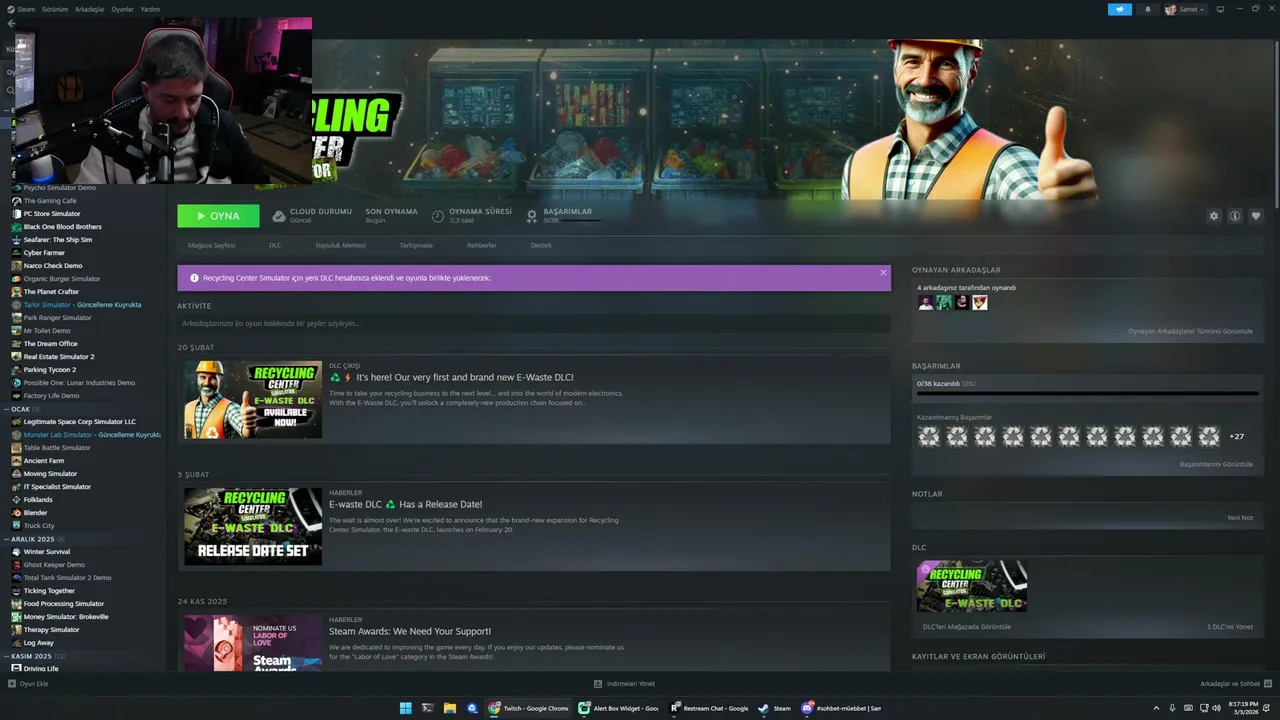Click the fourth friend avatar
1280x720 pixels.
click(x=980, y=302)
